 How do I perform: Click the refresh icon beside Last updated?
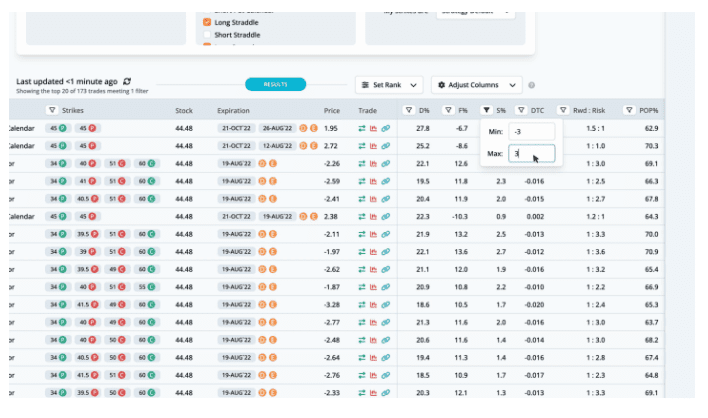(x=127, y=81)
